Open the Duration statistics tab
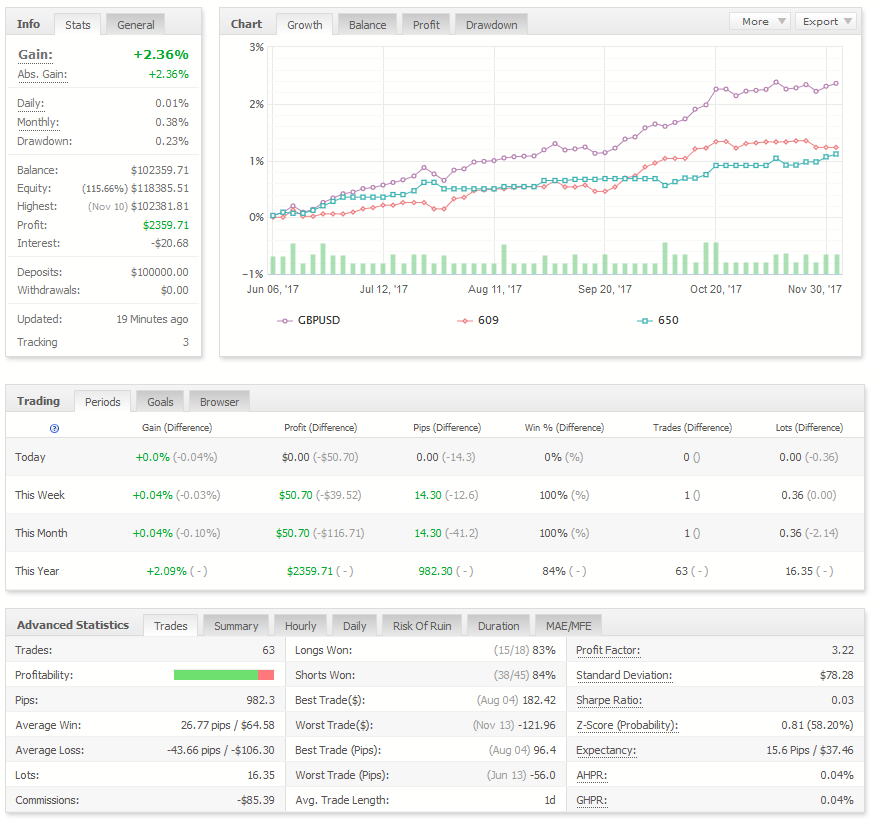Image resolution: width=872 pixels, height=821 pixels. point(498,626)
